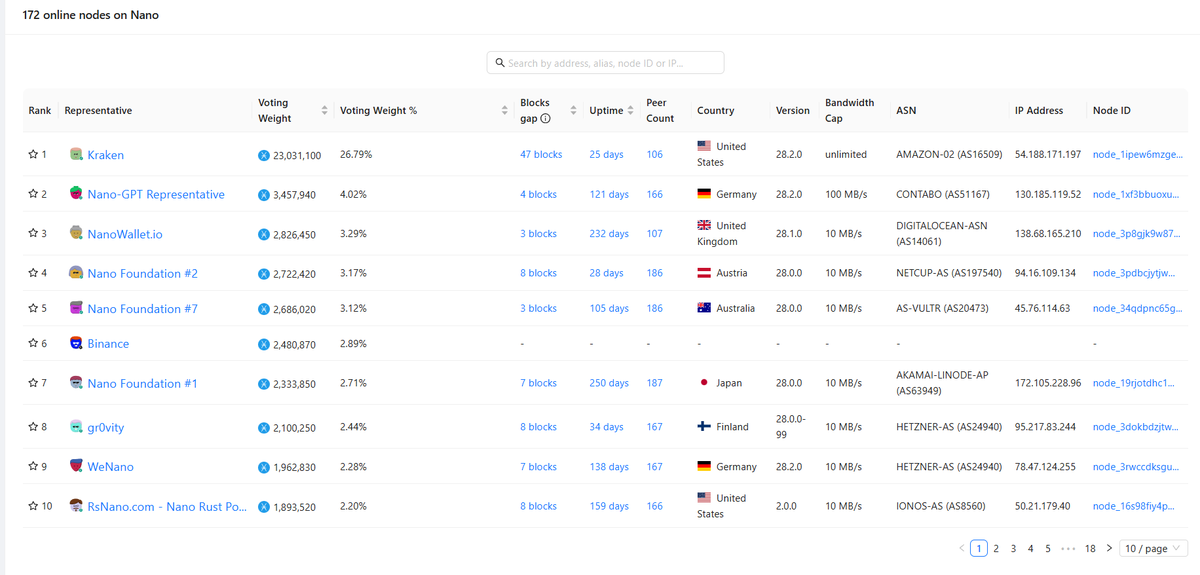Select IP address 45.76.114.63

1043,308
